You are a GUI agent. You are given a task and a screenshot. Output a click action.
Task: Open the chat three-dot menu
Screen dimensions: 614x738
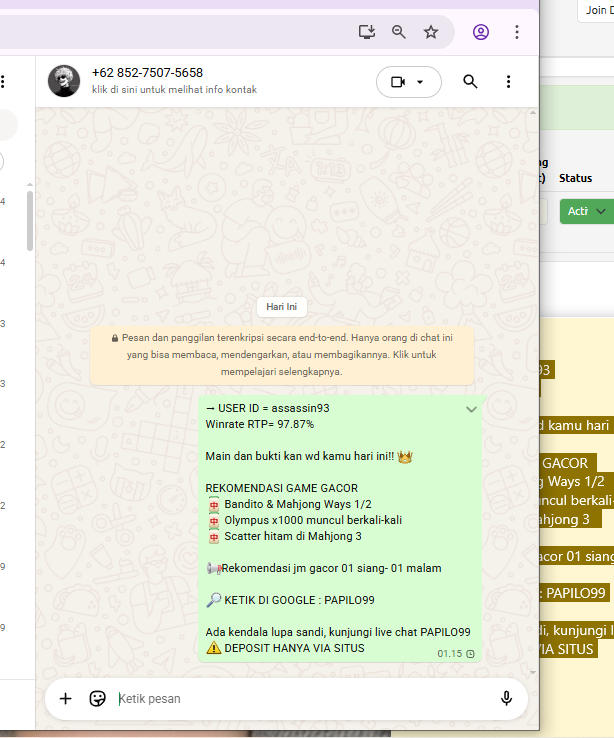[508, 81]
